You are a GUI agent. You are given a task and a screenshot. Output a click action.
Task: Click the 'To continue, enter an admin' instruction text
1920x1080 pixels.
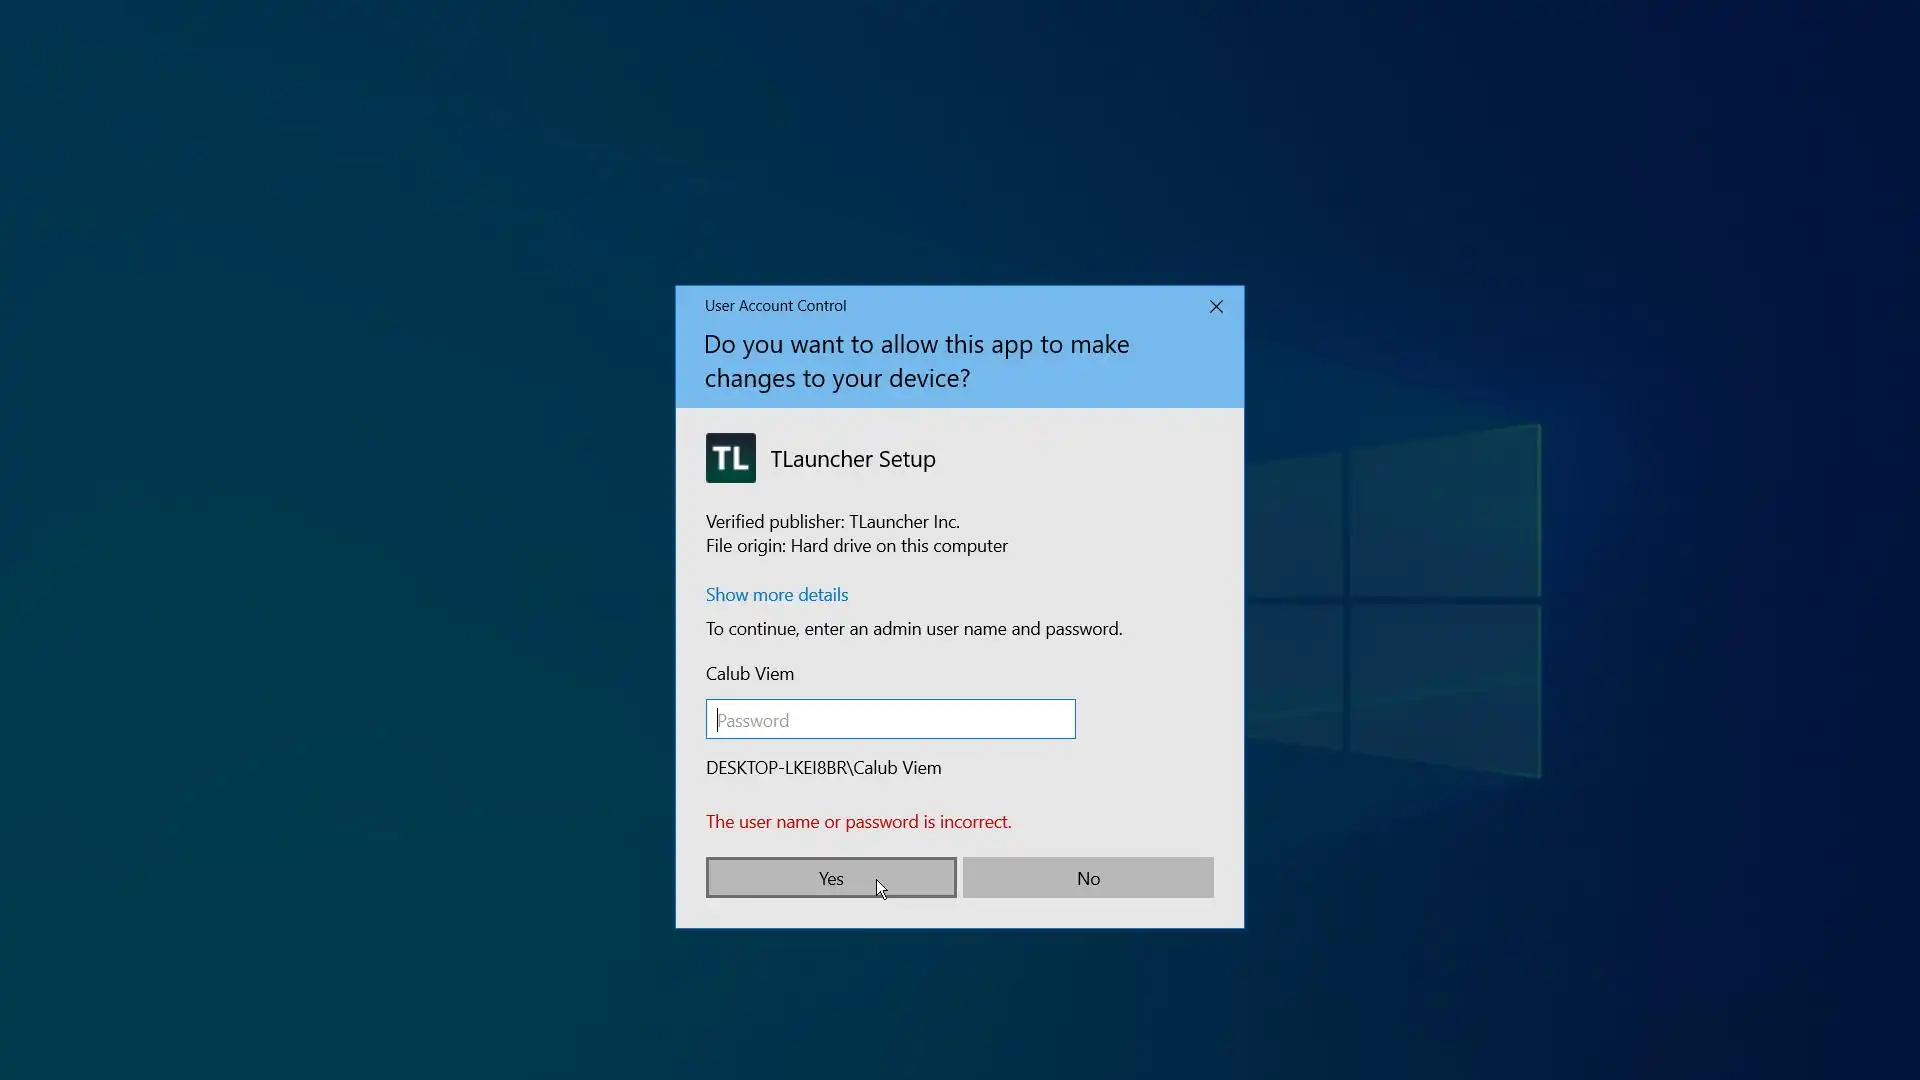[913, 629]
